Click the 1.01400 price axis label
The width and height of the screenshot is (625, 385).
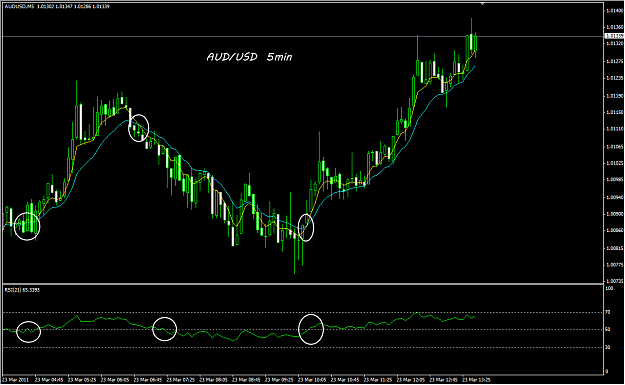tap(614, 11)
